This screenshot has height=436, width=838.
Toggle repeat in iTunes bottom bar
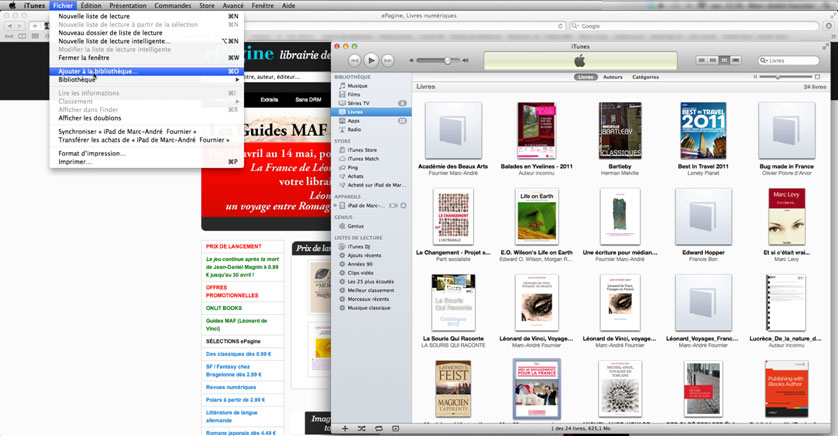pyautogui.click(x=379, y=429)
